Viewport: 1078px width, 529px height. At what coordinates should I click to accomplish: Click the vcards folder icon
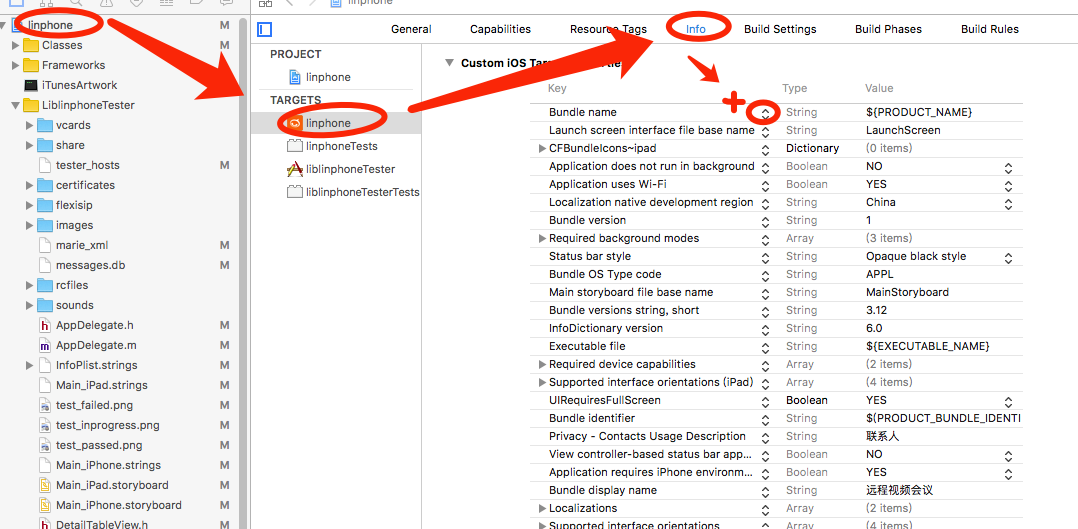pos(45,125)
